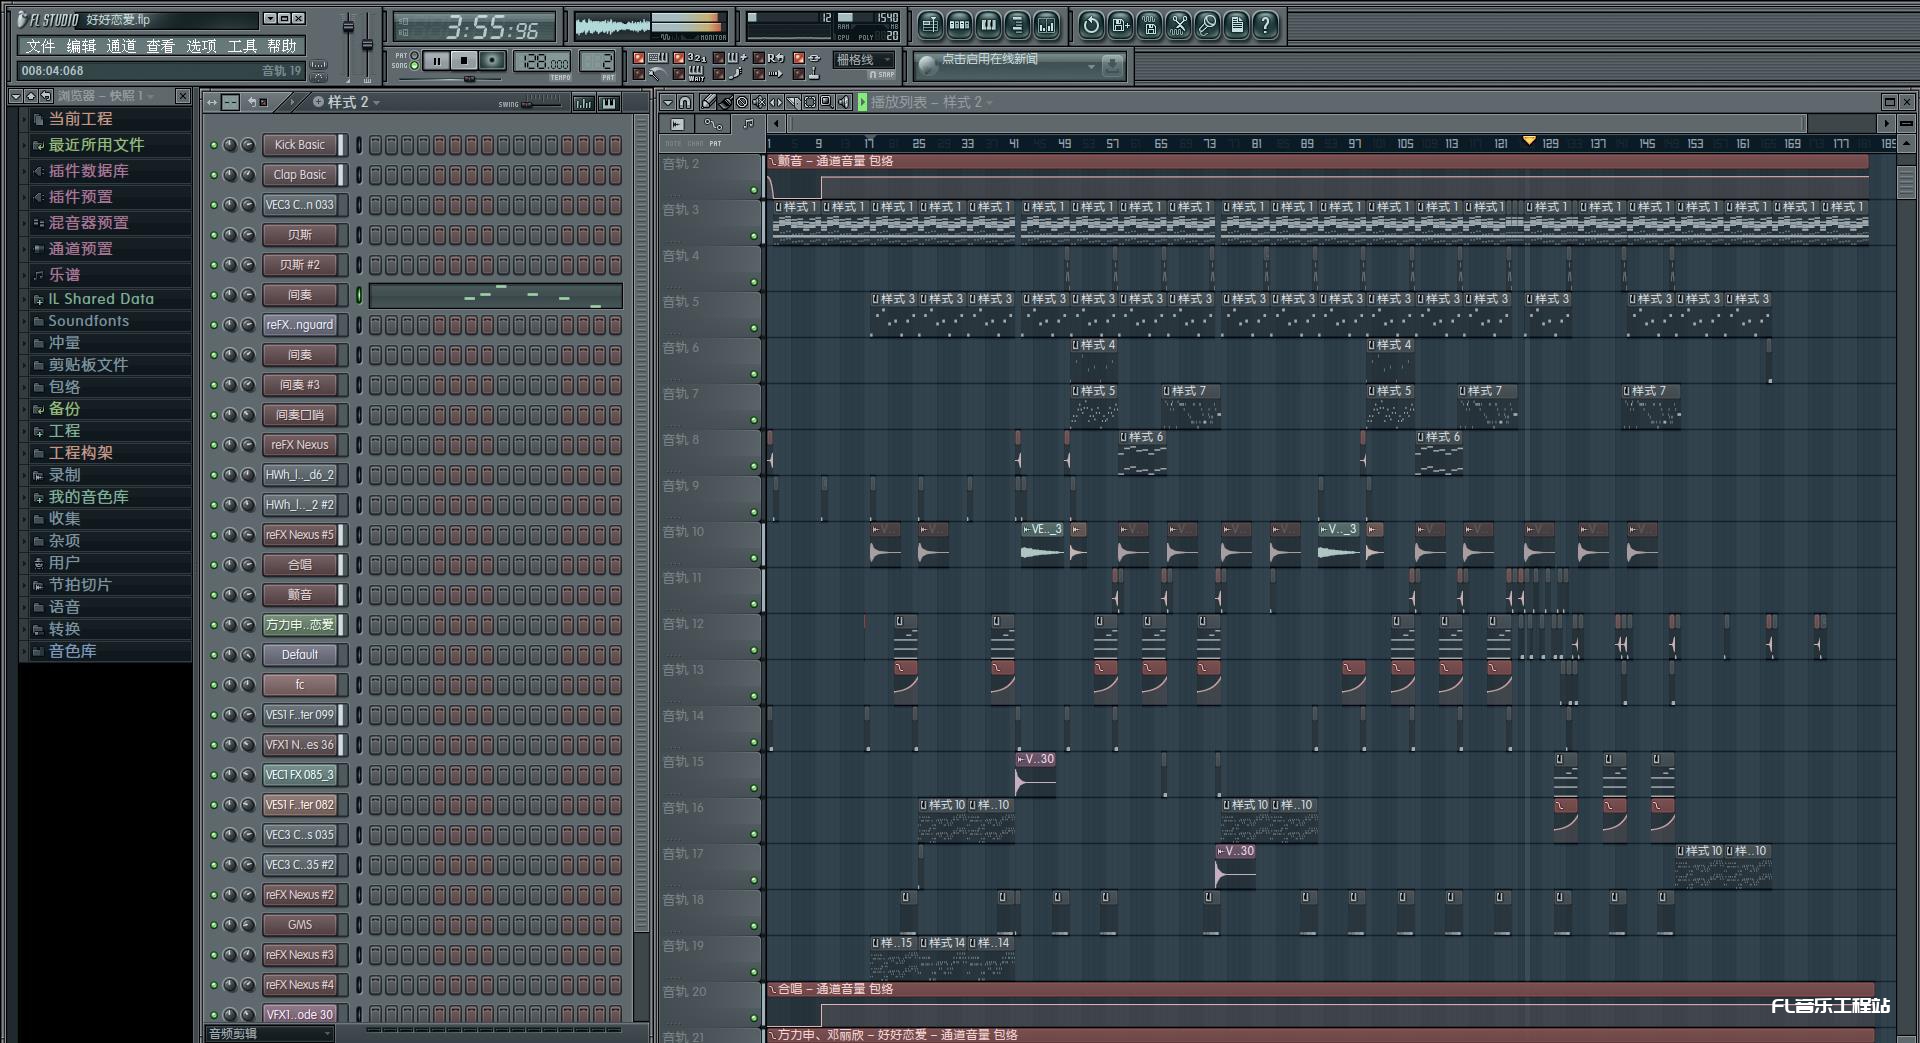The height and width of the screenshot is (1043, 1920).
Task: Open the 音频剪辑 channel filter dropdown
Action: [269, 1034]
